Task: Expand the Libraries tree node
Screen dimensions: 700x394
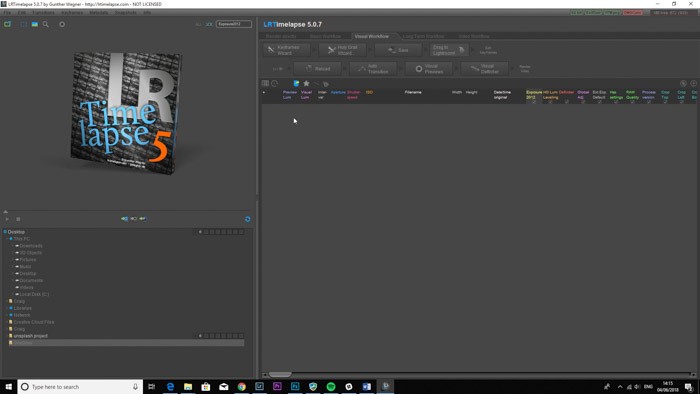Action: pos(7,308)
